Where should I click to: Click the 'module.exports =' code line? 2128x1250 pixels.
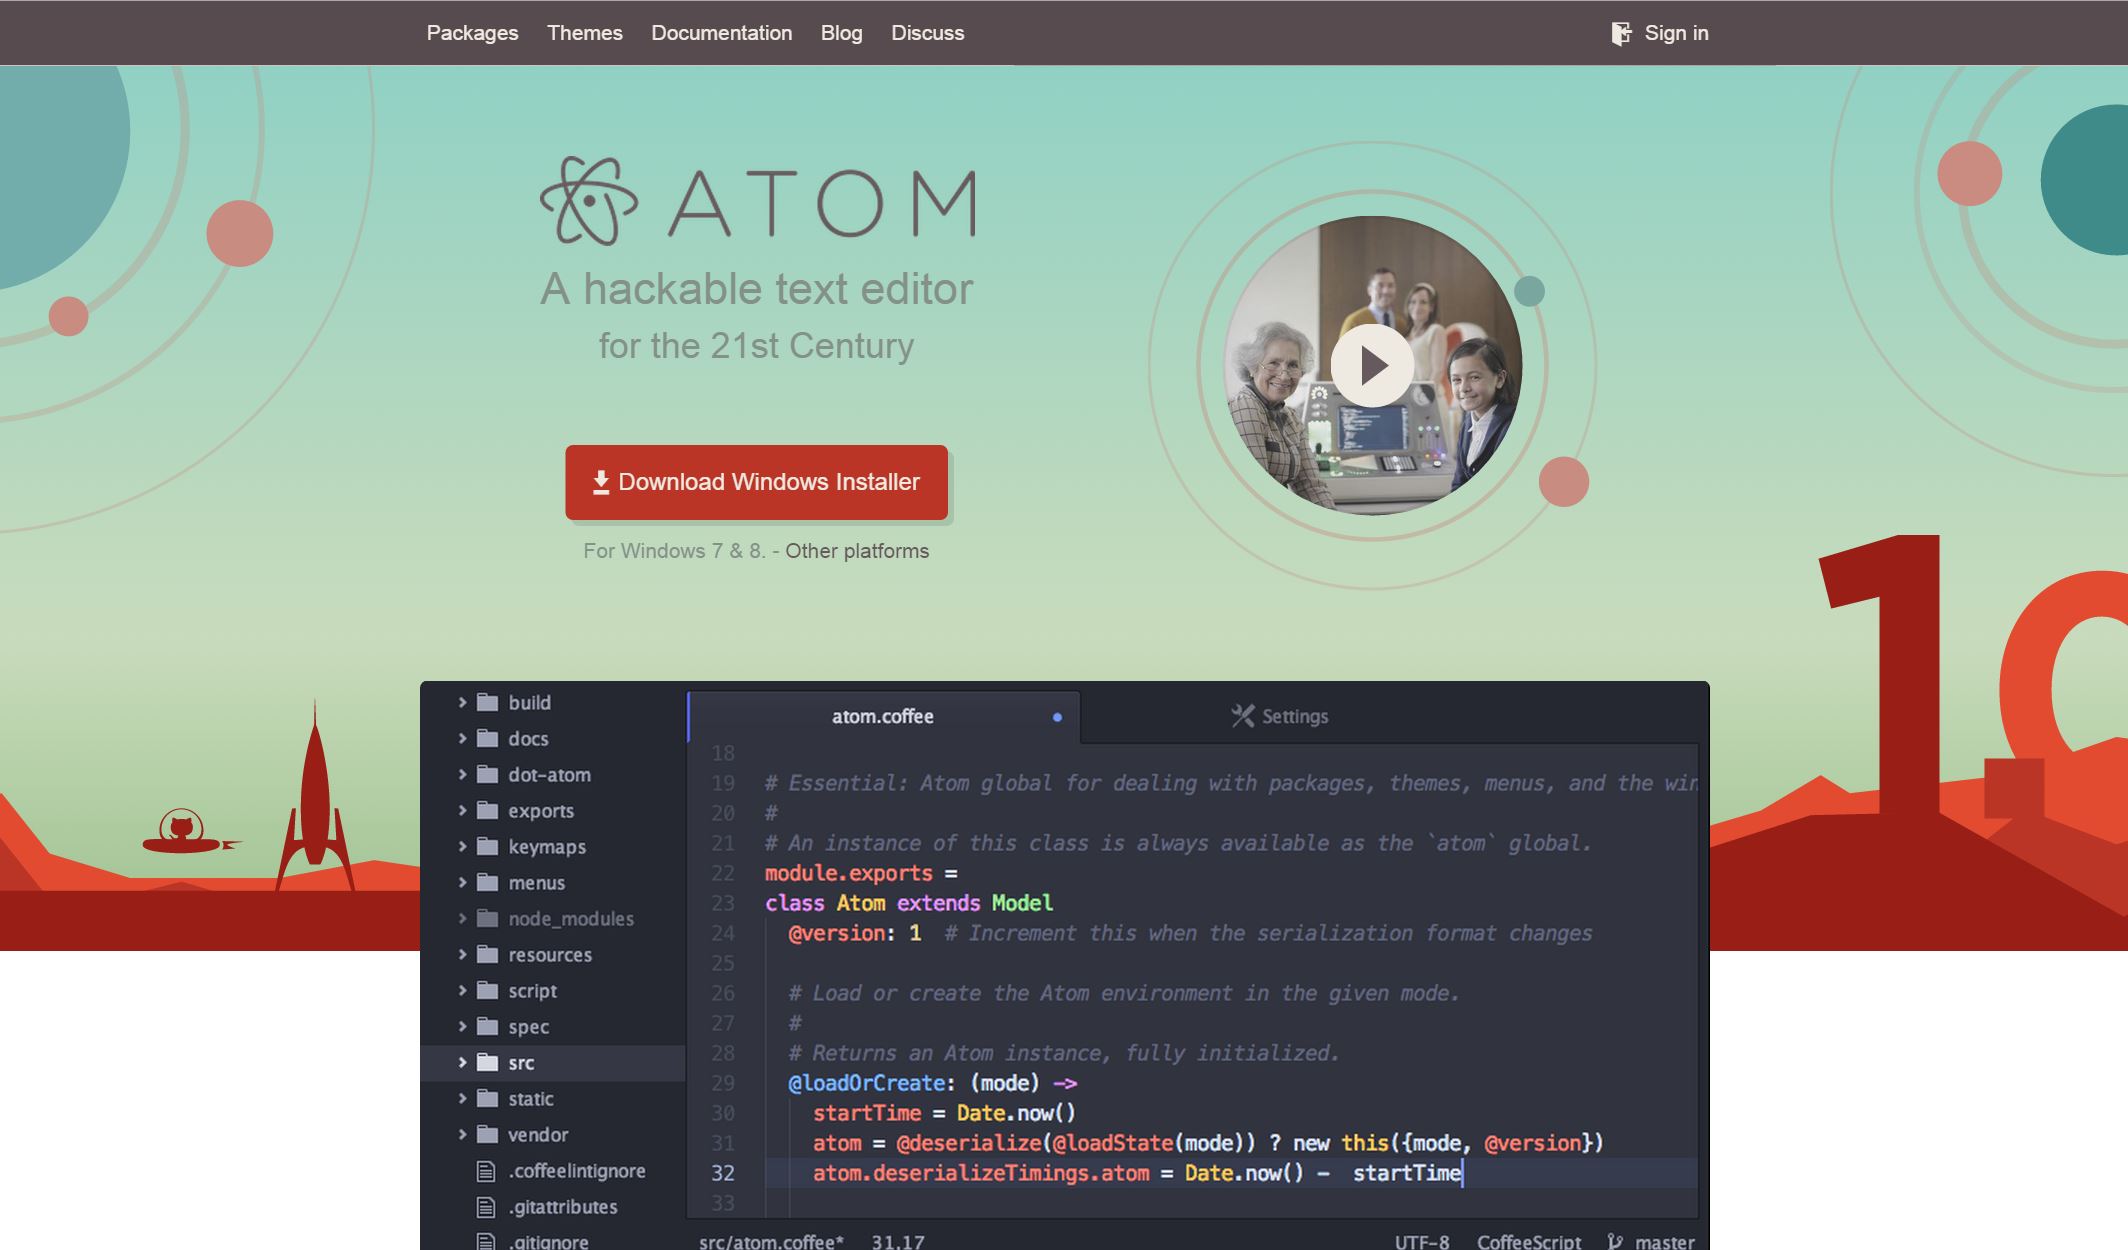pyautogui.click(x=861, y=873)
